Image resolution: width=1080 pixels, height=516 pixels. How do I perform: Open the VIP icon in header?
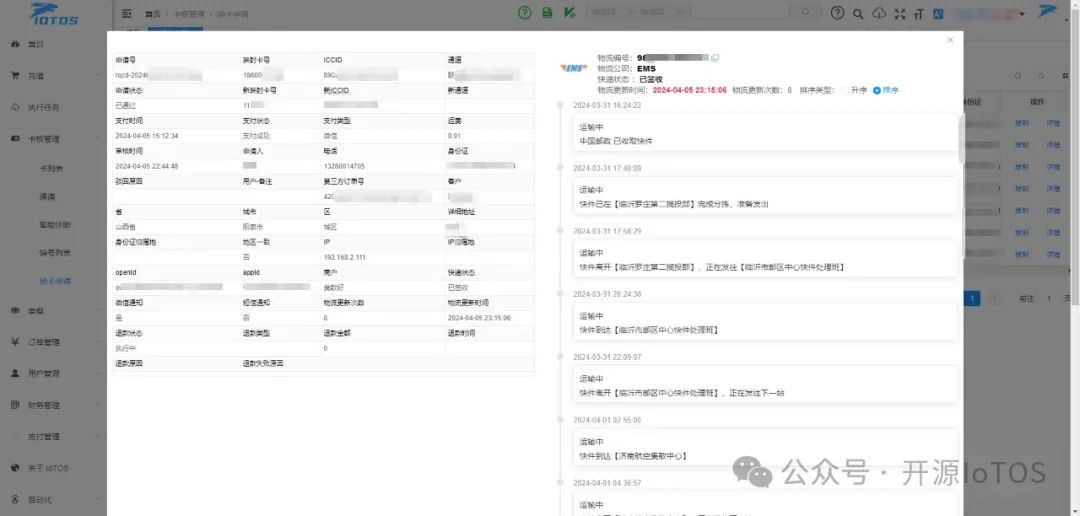(569, 12)
